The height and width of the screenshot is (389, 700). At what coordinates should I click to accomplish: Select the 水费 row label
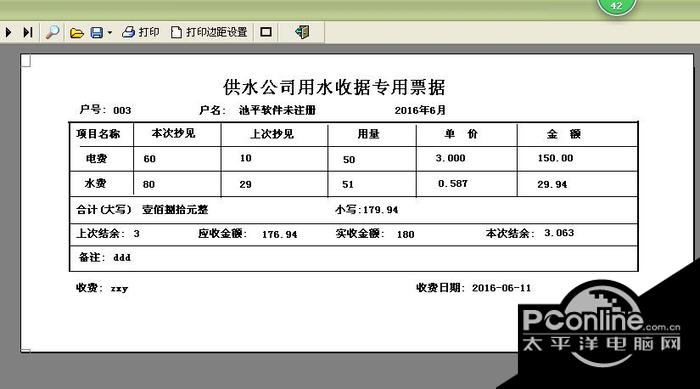(x=95, y=183)
